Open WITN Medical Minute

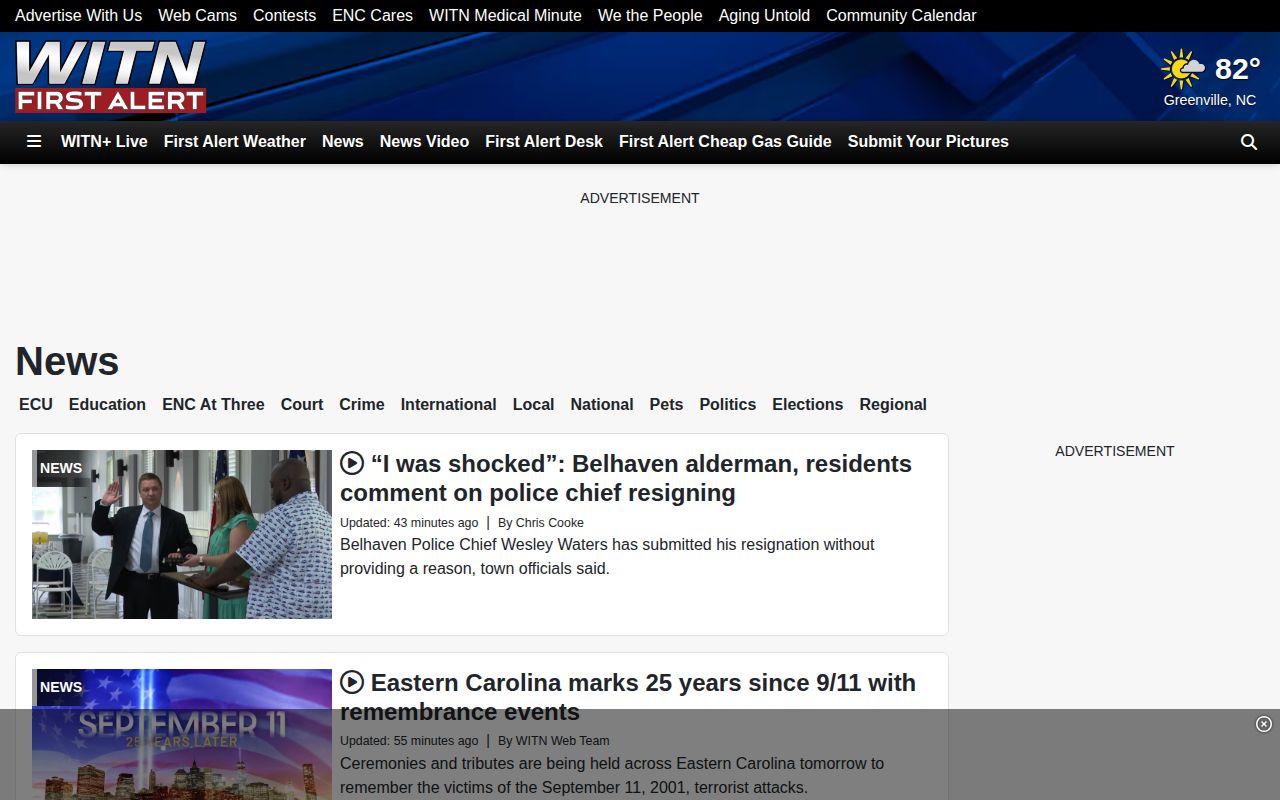coord(505,16)
